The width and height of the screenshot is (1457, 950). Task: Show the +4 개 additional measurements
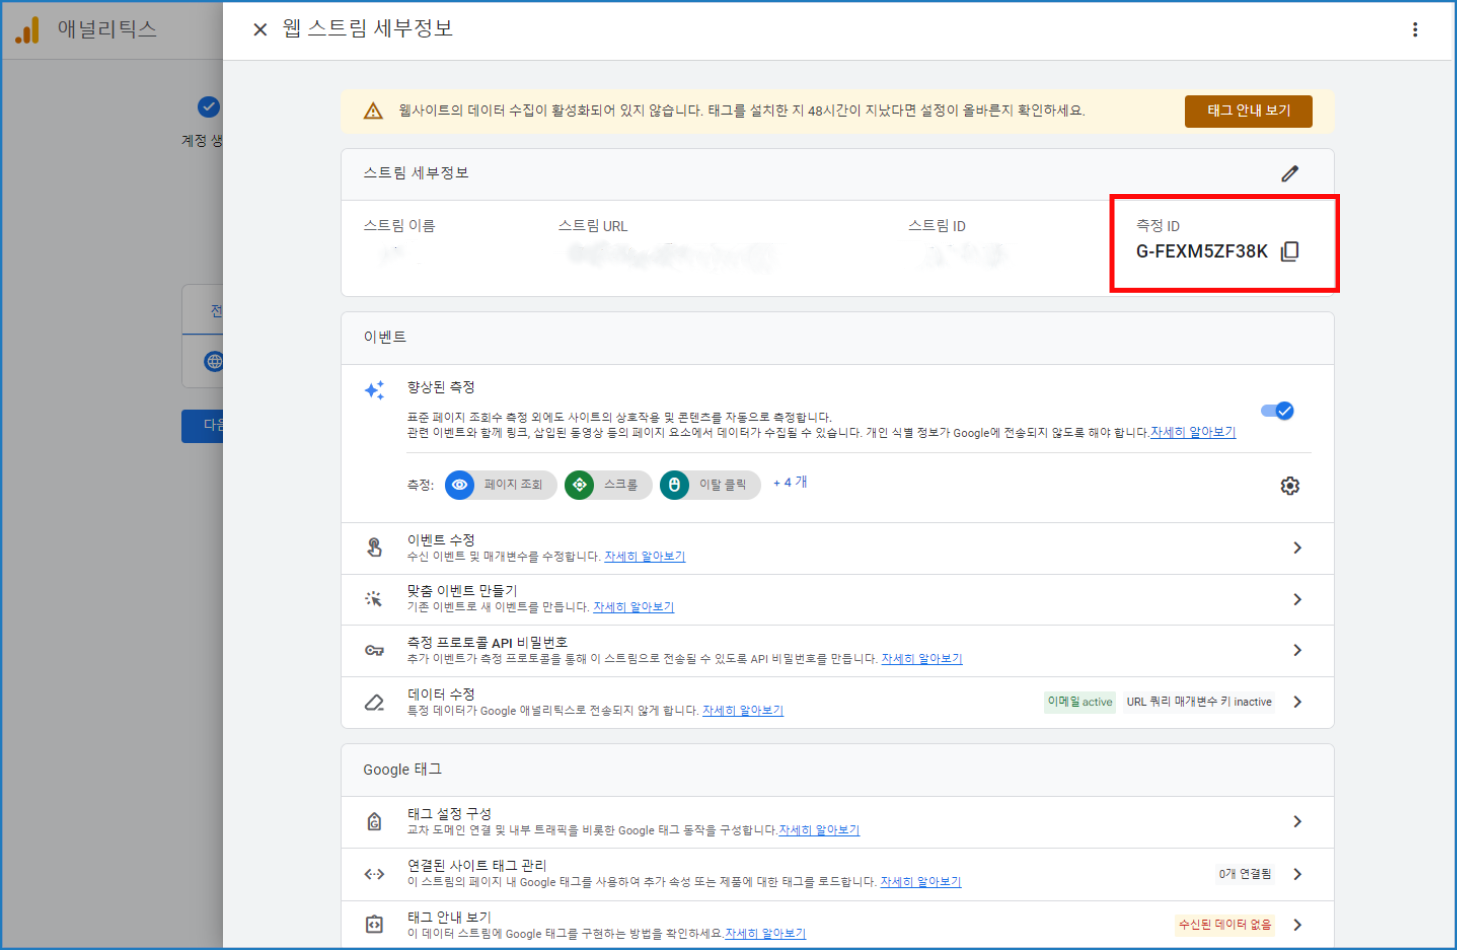pos(790,483)
